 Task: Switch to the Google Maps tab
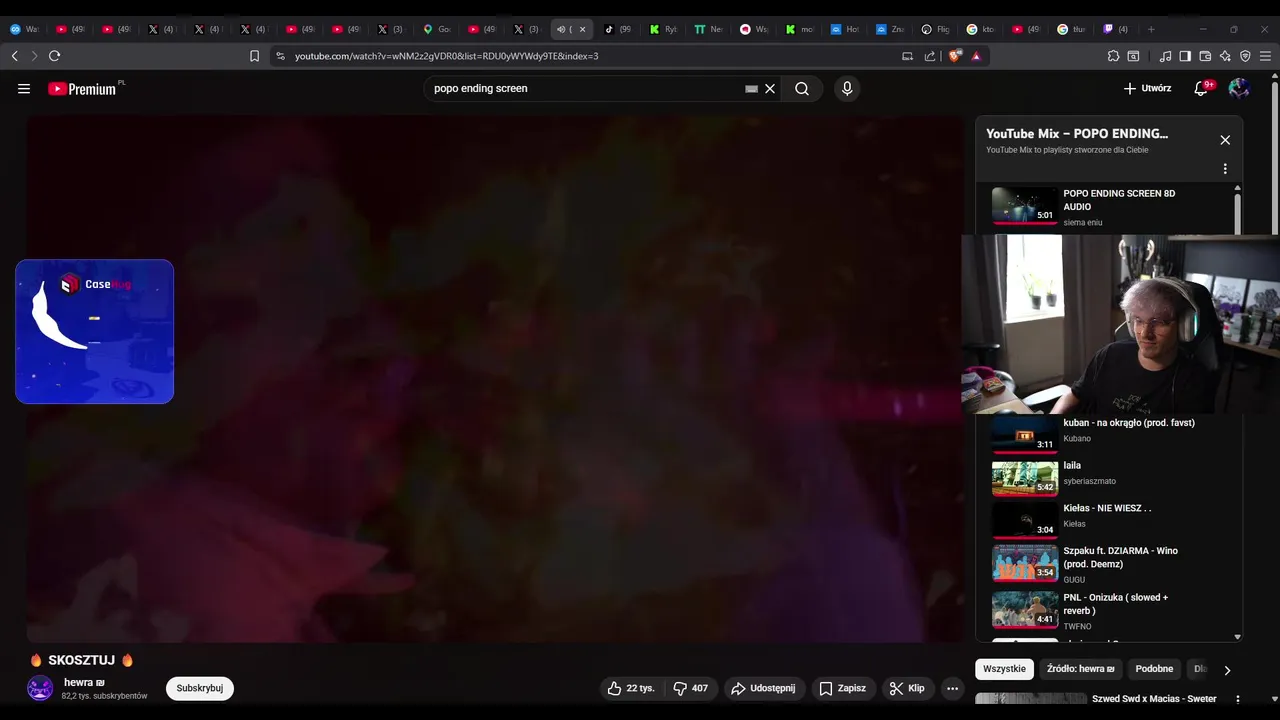click(437, 29)
